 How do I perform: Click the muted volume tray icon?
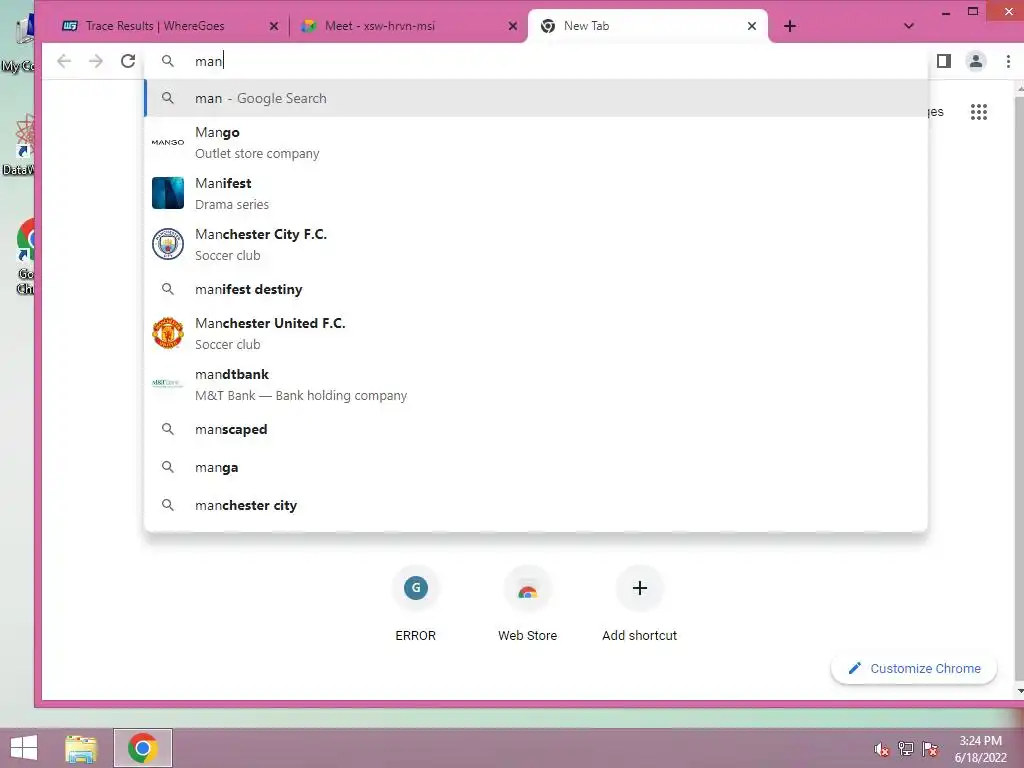(881, 749)
